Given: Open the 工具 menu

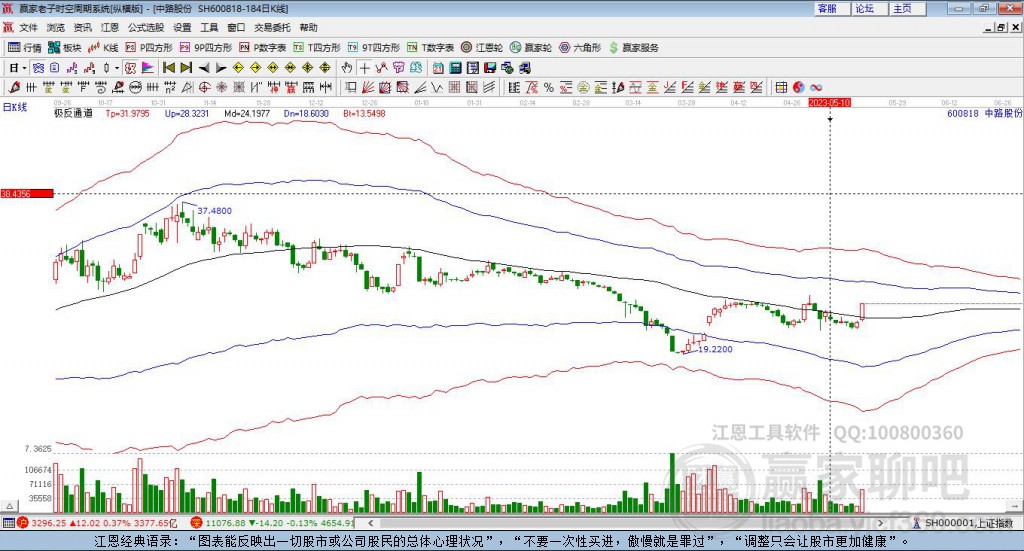Looking at the screenshot, I should point(209,27).
